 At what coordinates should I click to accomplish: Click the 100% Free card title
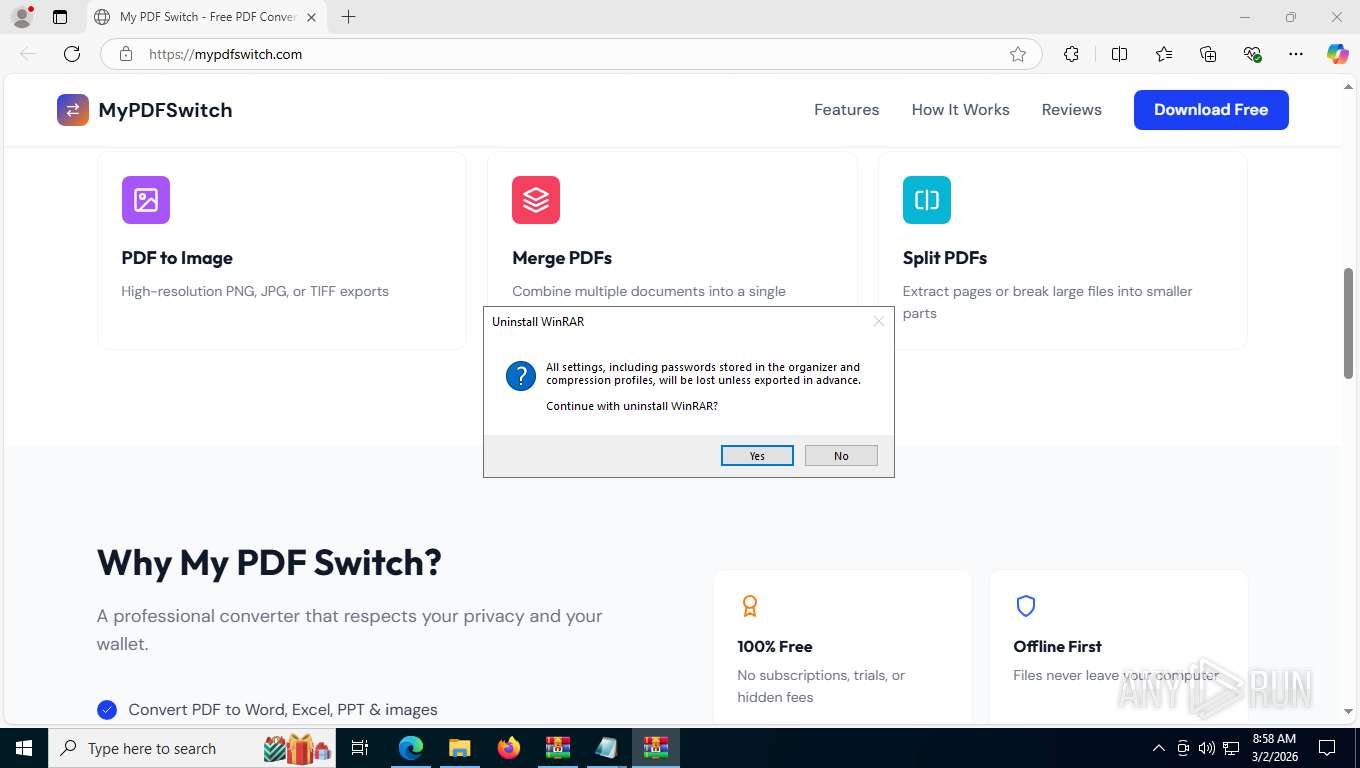[775, 647]
